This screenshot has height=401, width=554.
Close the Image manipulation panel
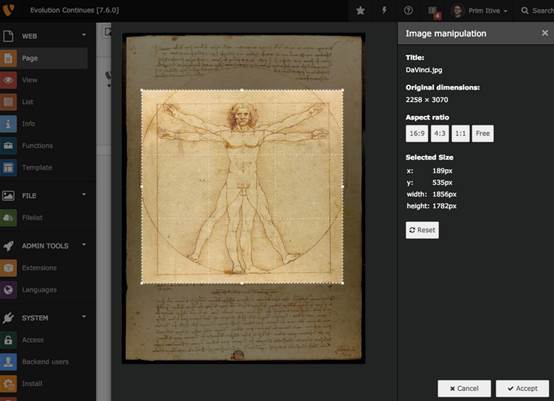pos(545,33)
